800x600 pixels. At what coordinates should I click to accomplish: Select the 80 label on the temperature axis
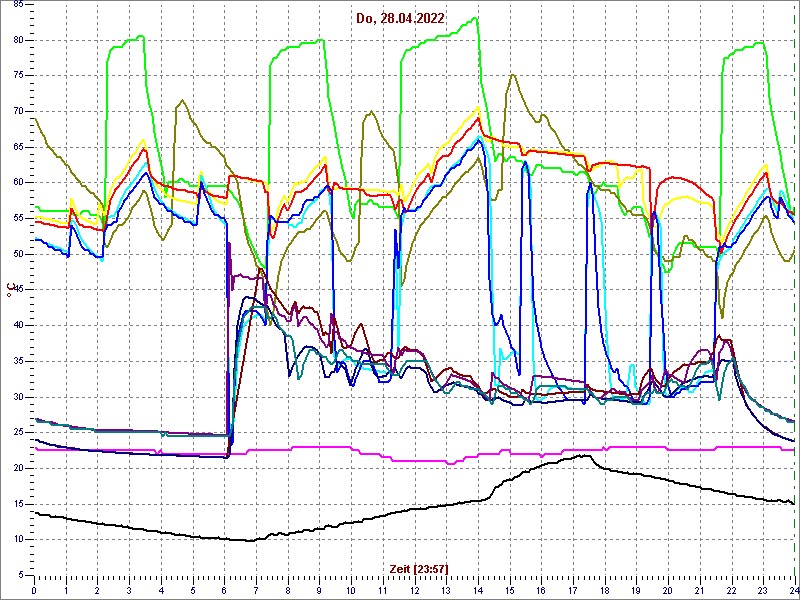tap(16, 40)
